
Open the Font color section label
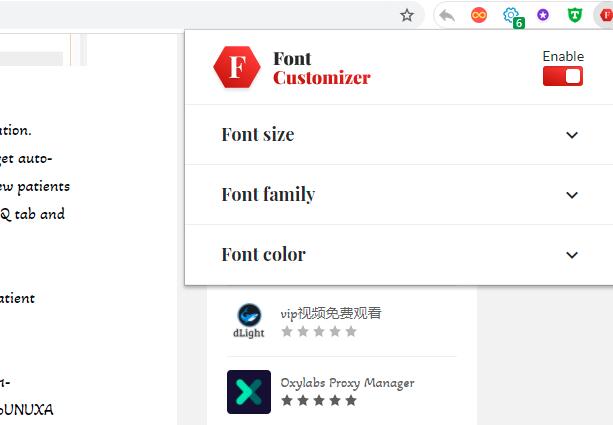263,255
